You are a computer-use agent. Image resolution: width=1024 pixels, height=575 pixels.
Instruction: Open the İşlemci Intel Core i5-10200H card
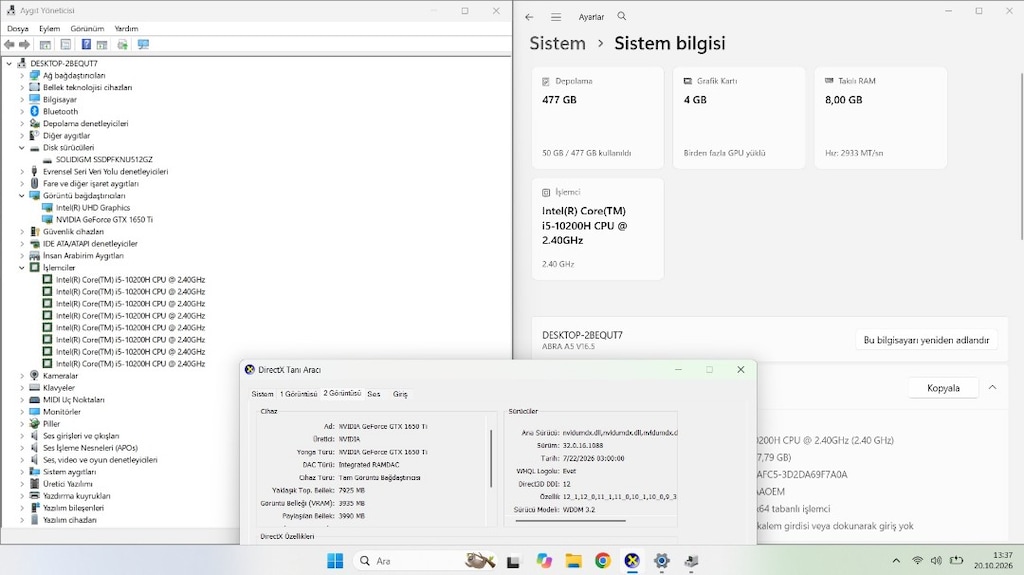pyautogui.click(x=598, y=229)
